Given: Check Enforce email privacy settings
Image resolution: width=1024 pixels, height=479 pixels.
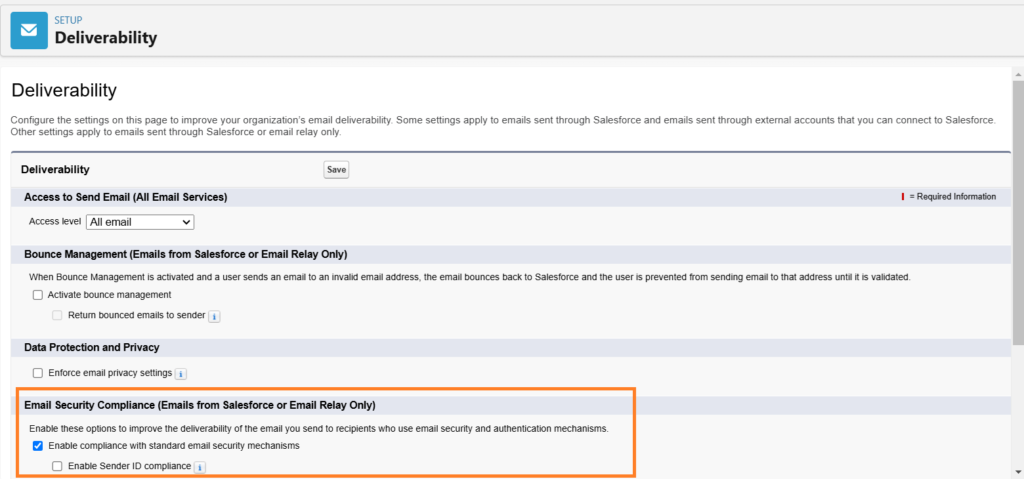Looking at the screenshot, I should [x=38, y=372].
